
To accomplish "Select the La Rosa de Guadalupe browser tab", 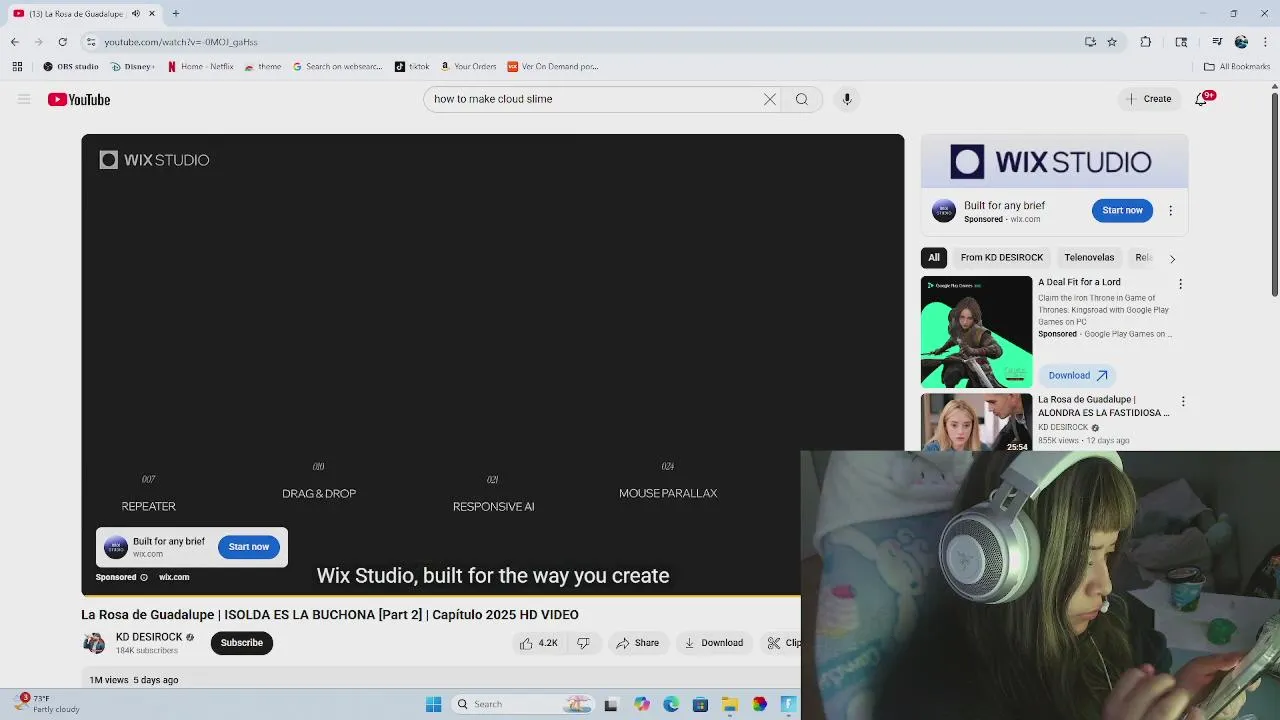I will 85,14.
